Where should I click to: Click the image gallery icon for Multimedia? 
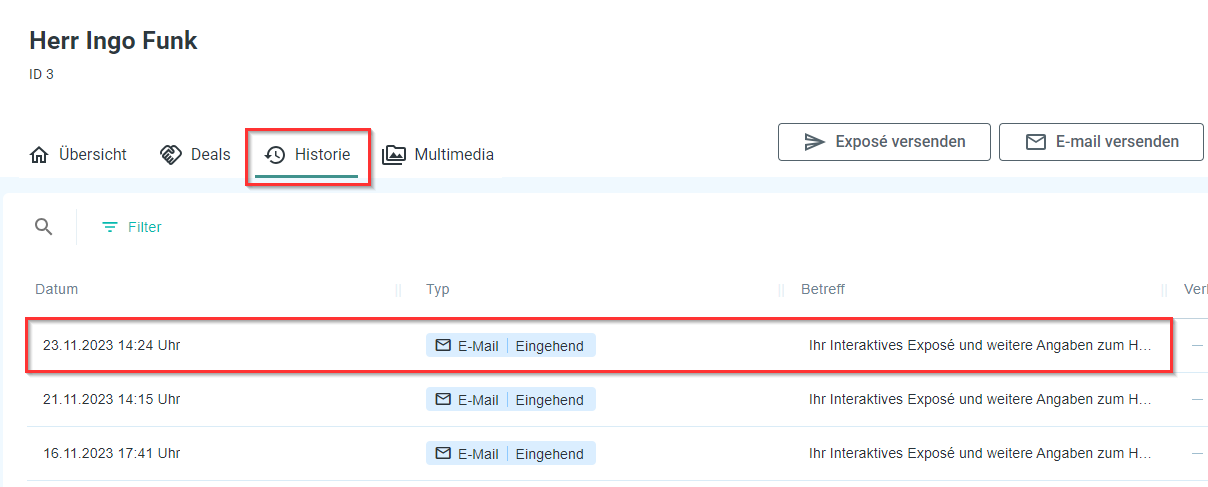(394, 155)
